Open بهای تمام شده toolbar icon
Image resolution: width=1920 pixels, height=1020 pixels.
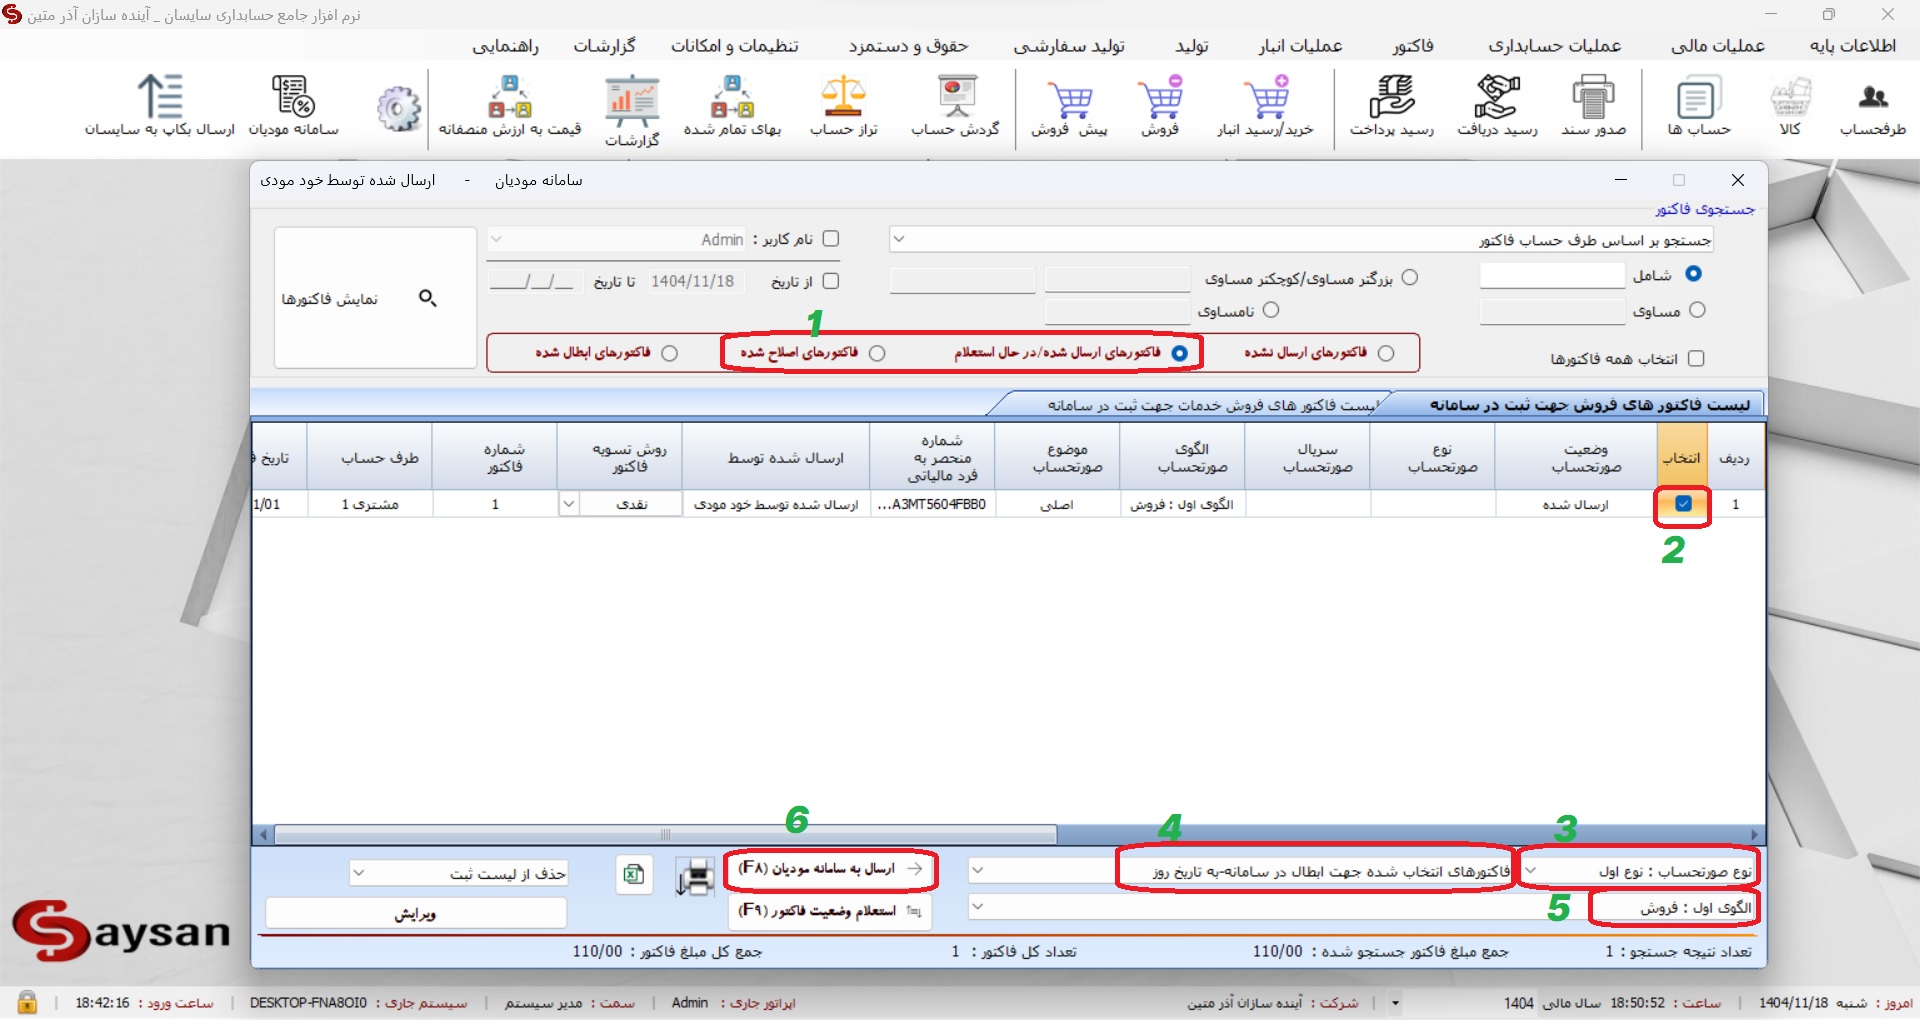(733, 106)
